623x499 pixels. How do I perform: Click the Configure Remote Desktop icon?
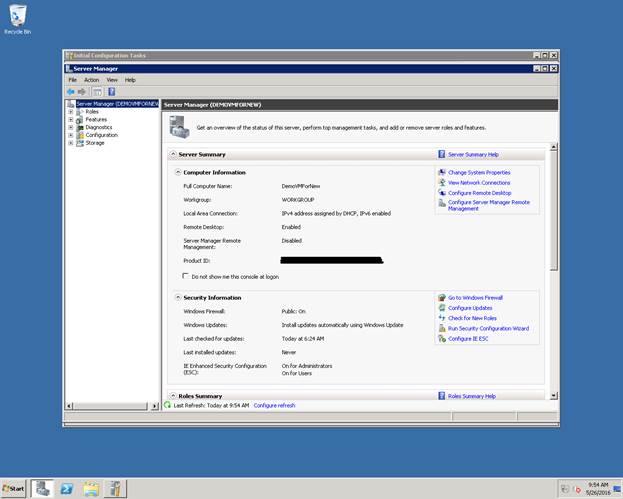tap(442, 192)
